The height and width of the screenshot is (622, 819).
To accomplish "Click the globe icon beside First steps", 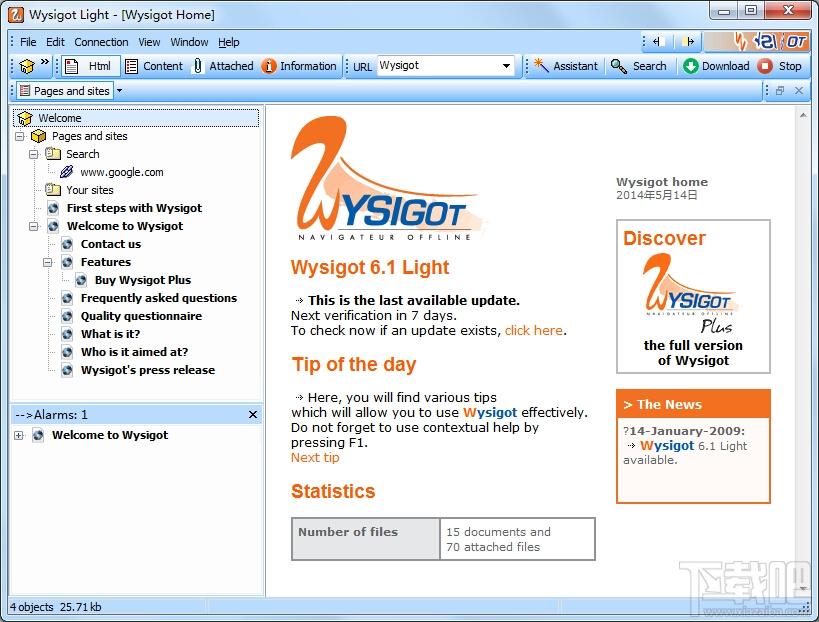I will pyautogui.click(x=53, y=208).
